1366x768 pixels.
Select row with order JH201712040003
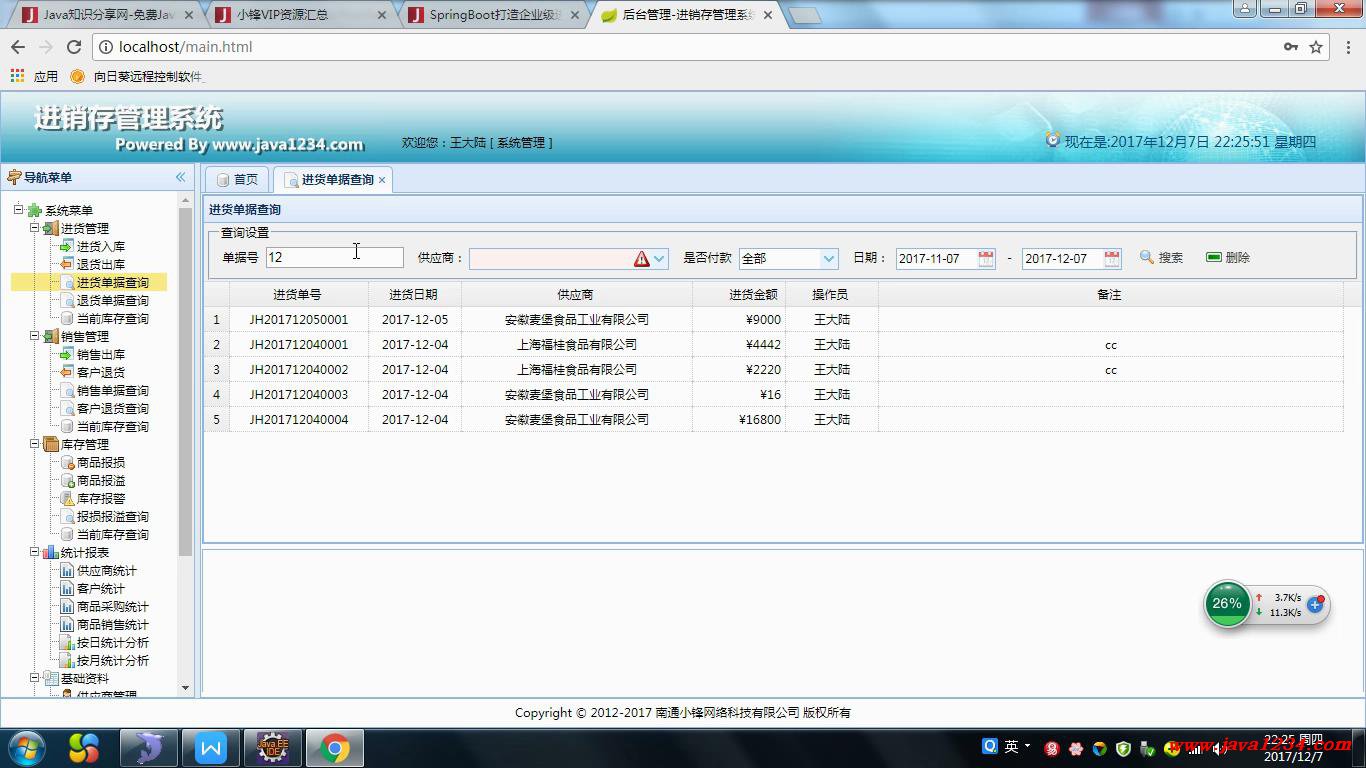(299, 395)
